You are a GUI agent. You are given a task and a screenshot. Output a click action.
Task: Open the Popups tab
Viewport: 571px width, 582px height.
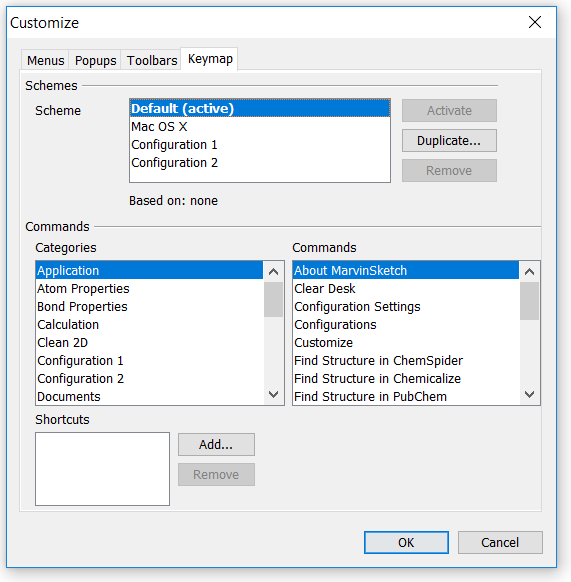pos(95,60)
